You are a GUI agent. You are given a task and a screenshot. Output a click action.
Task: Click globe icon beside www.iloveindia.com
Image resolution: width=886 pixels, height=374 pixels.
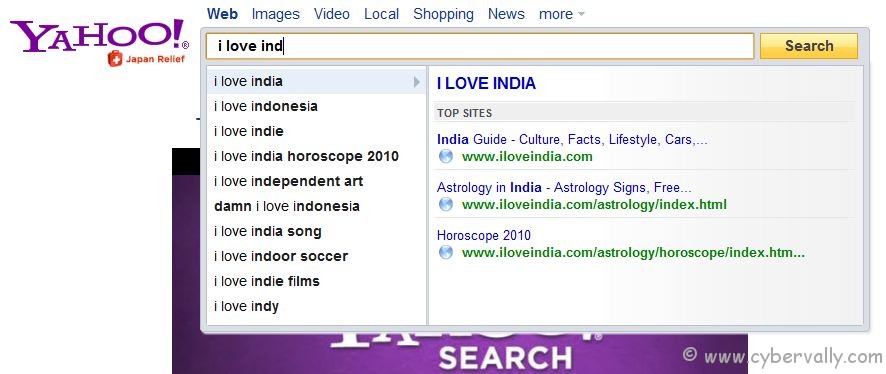[446, 156]
